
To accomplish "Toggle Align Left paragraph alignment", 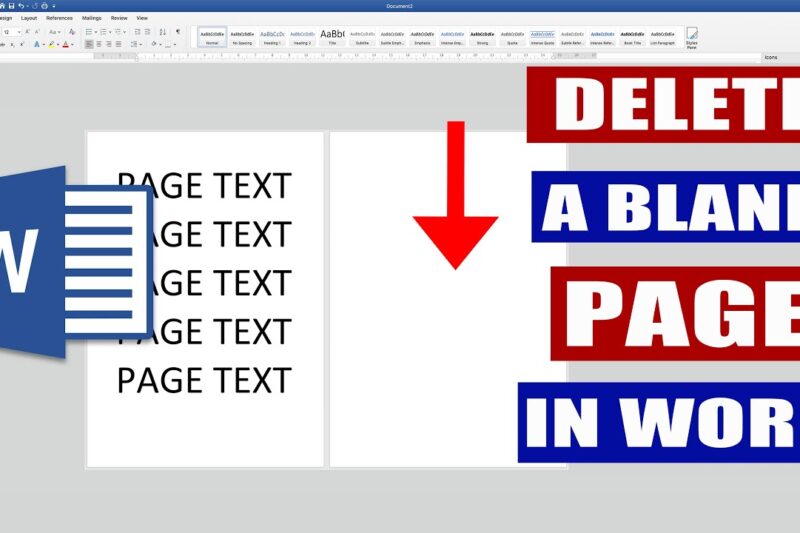I will [x=89, y=44].
